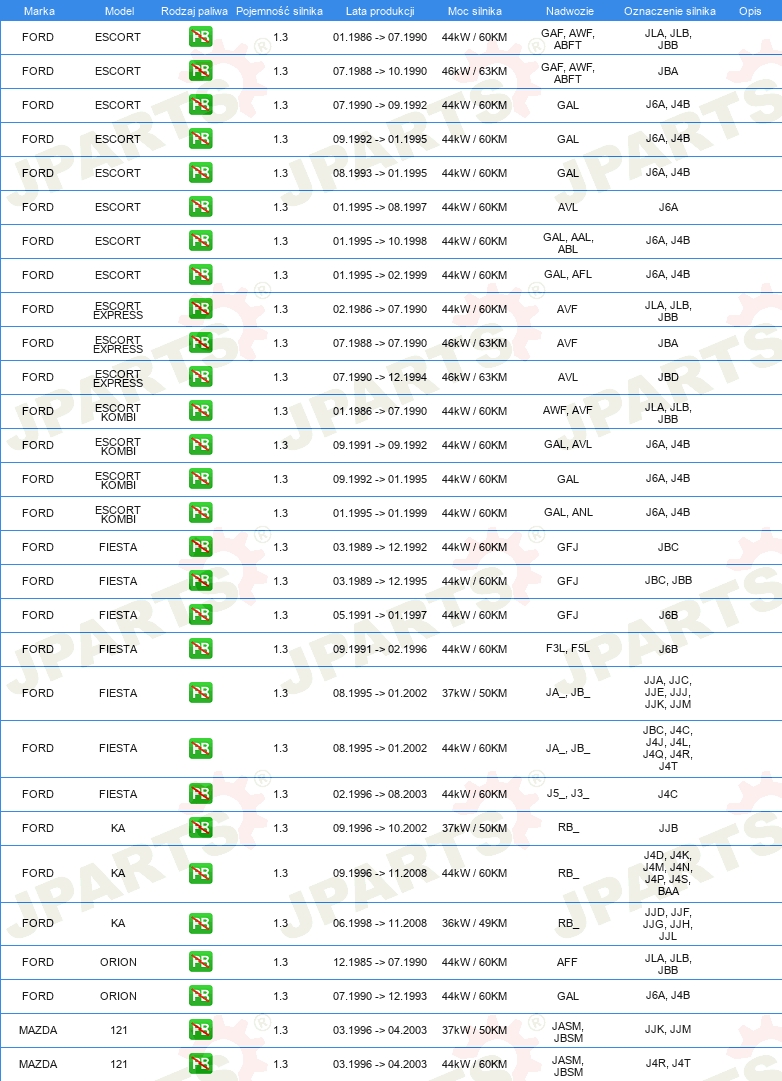The width and height of the screenshot is (782, 1081).
Task: Select the body code cell J5_, J3_
Action: point(568,794)
